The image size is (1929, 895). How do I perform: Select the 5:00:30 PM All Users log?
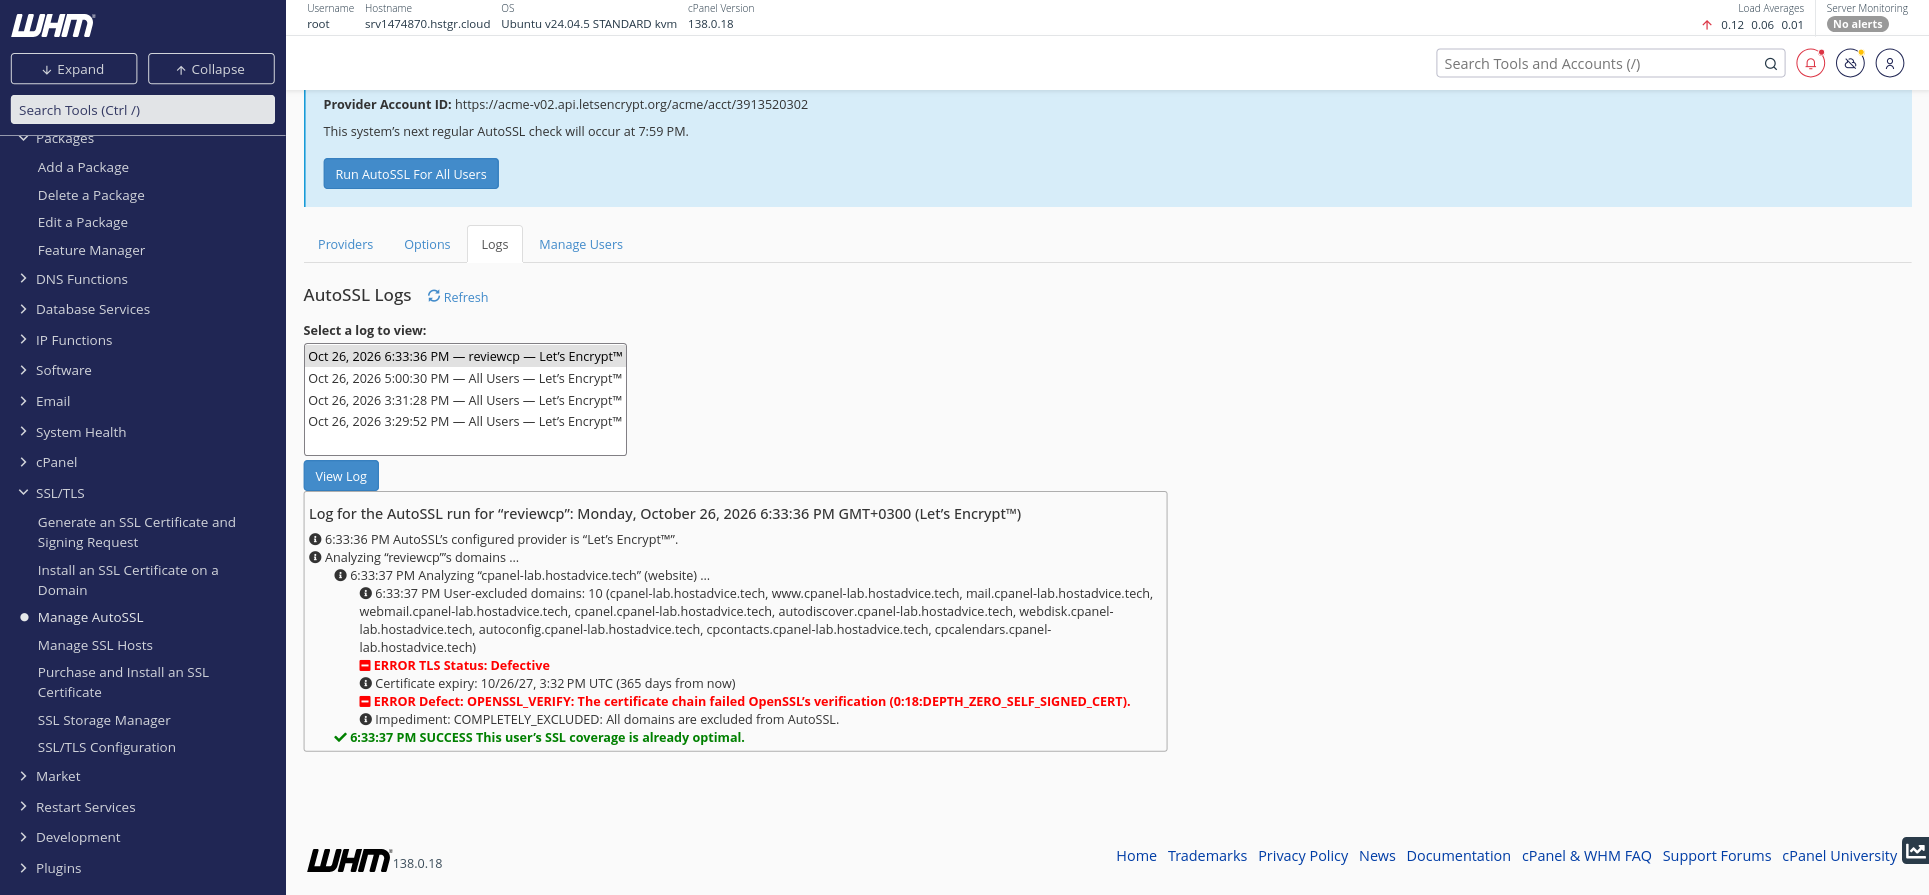coord(465,378)
